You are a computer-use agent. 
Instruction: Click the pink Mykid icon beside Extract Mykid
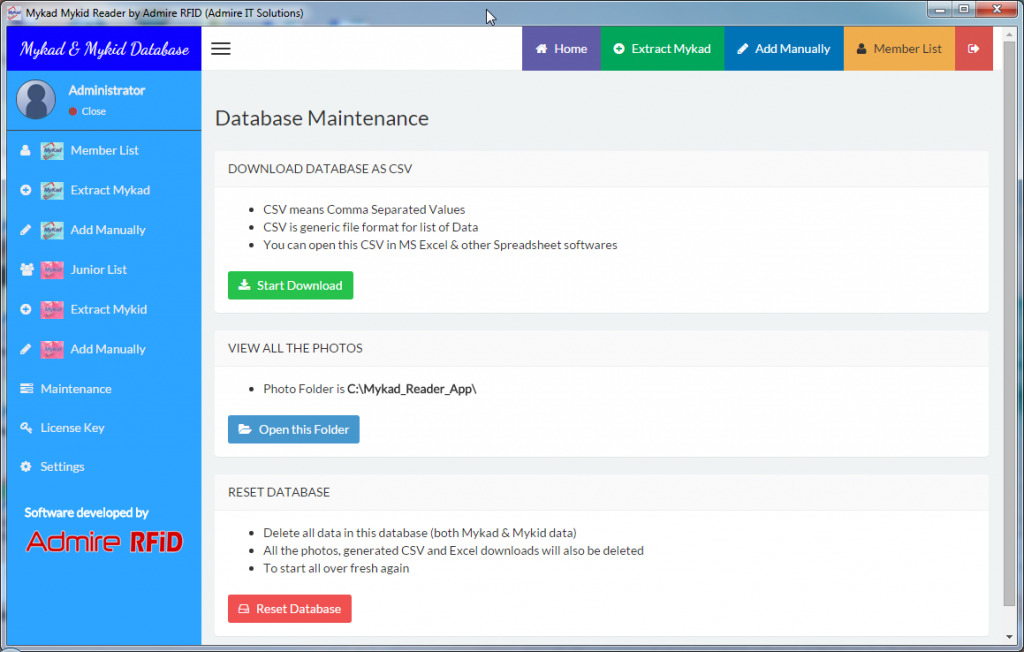click(52, 310)
